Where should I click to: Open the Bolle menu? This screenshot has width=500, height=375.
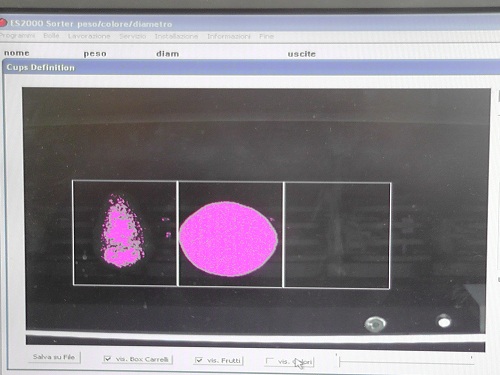(51, 36)
